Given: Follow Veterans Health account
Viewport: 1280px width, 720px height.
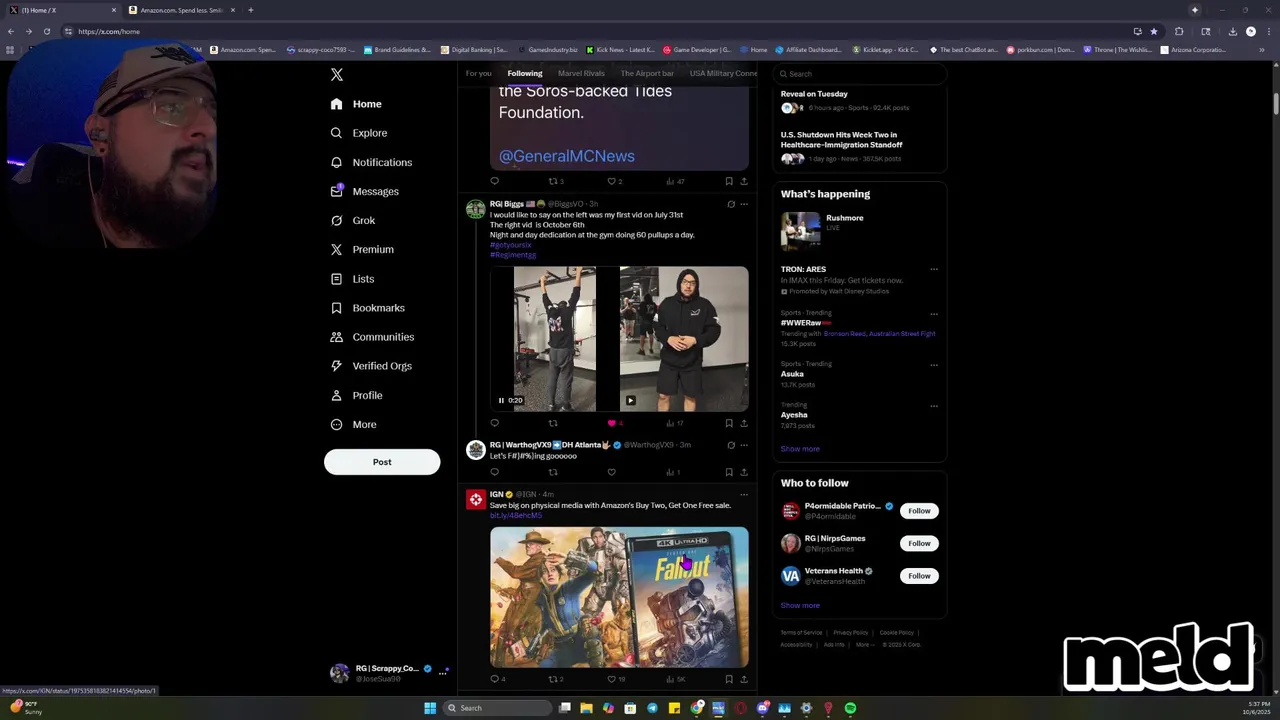Looking at the screenshot, I should (919, 576).
